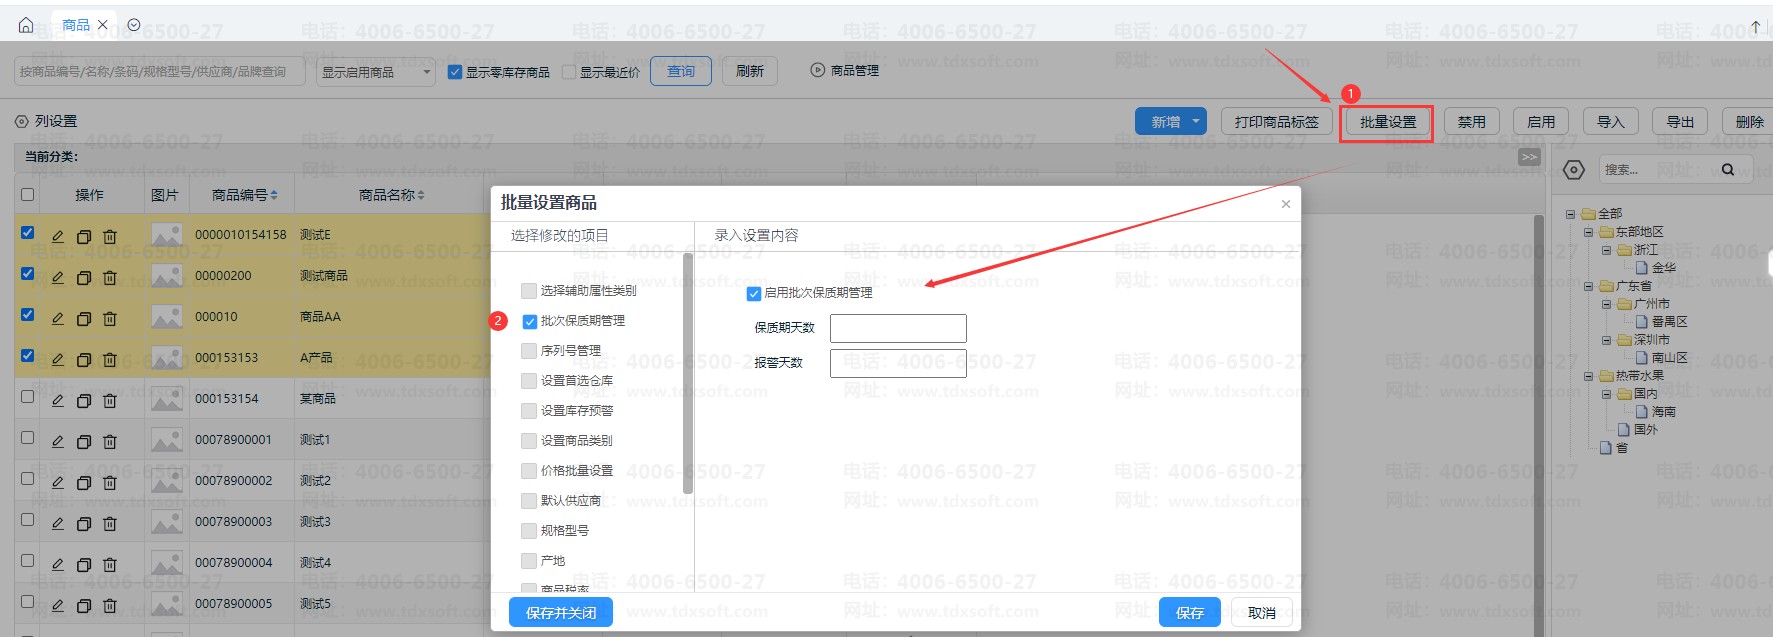Delete product 商品AA with the trash icon
Screen dimensions: 1773x637
[x=110, y=318]
